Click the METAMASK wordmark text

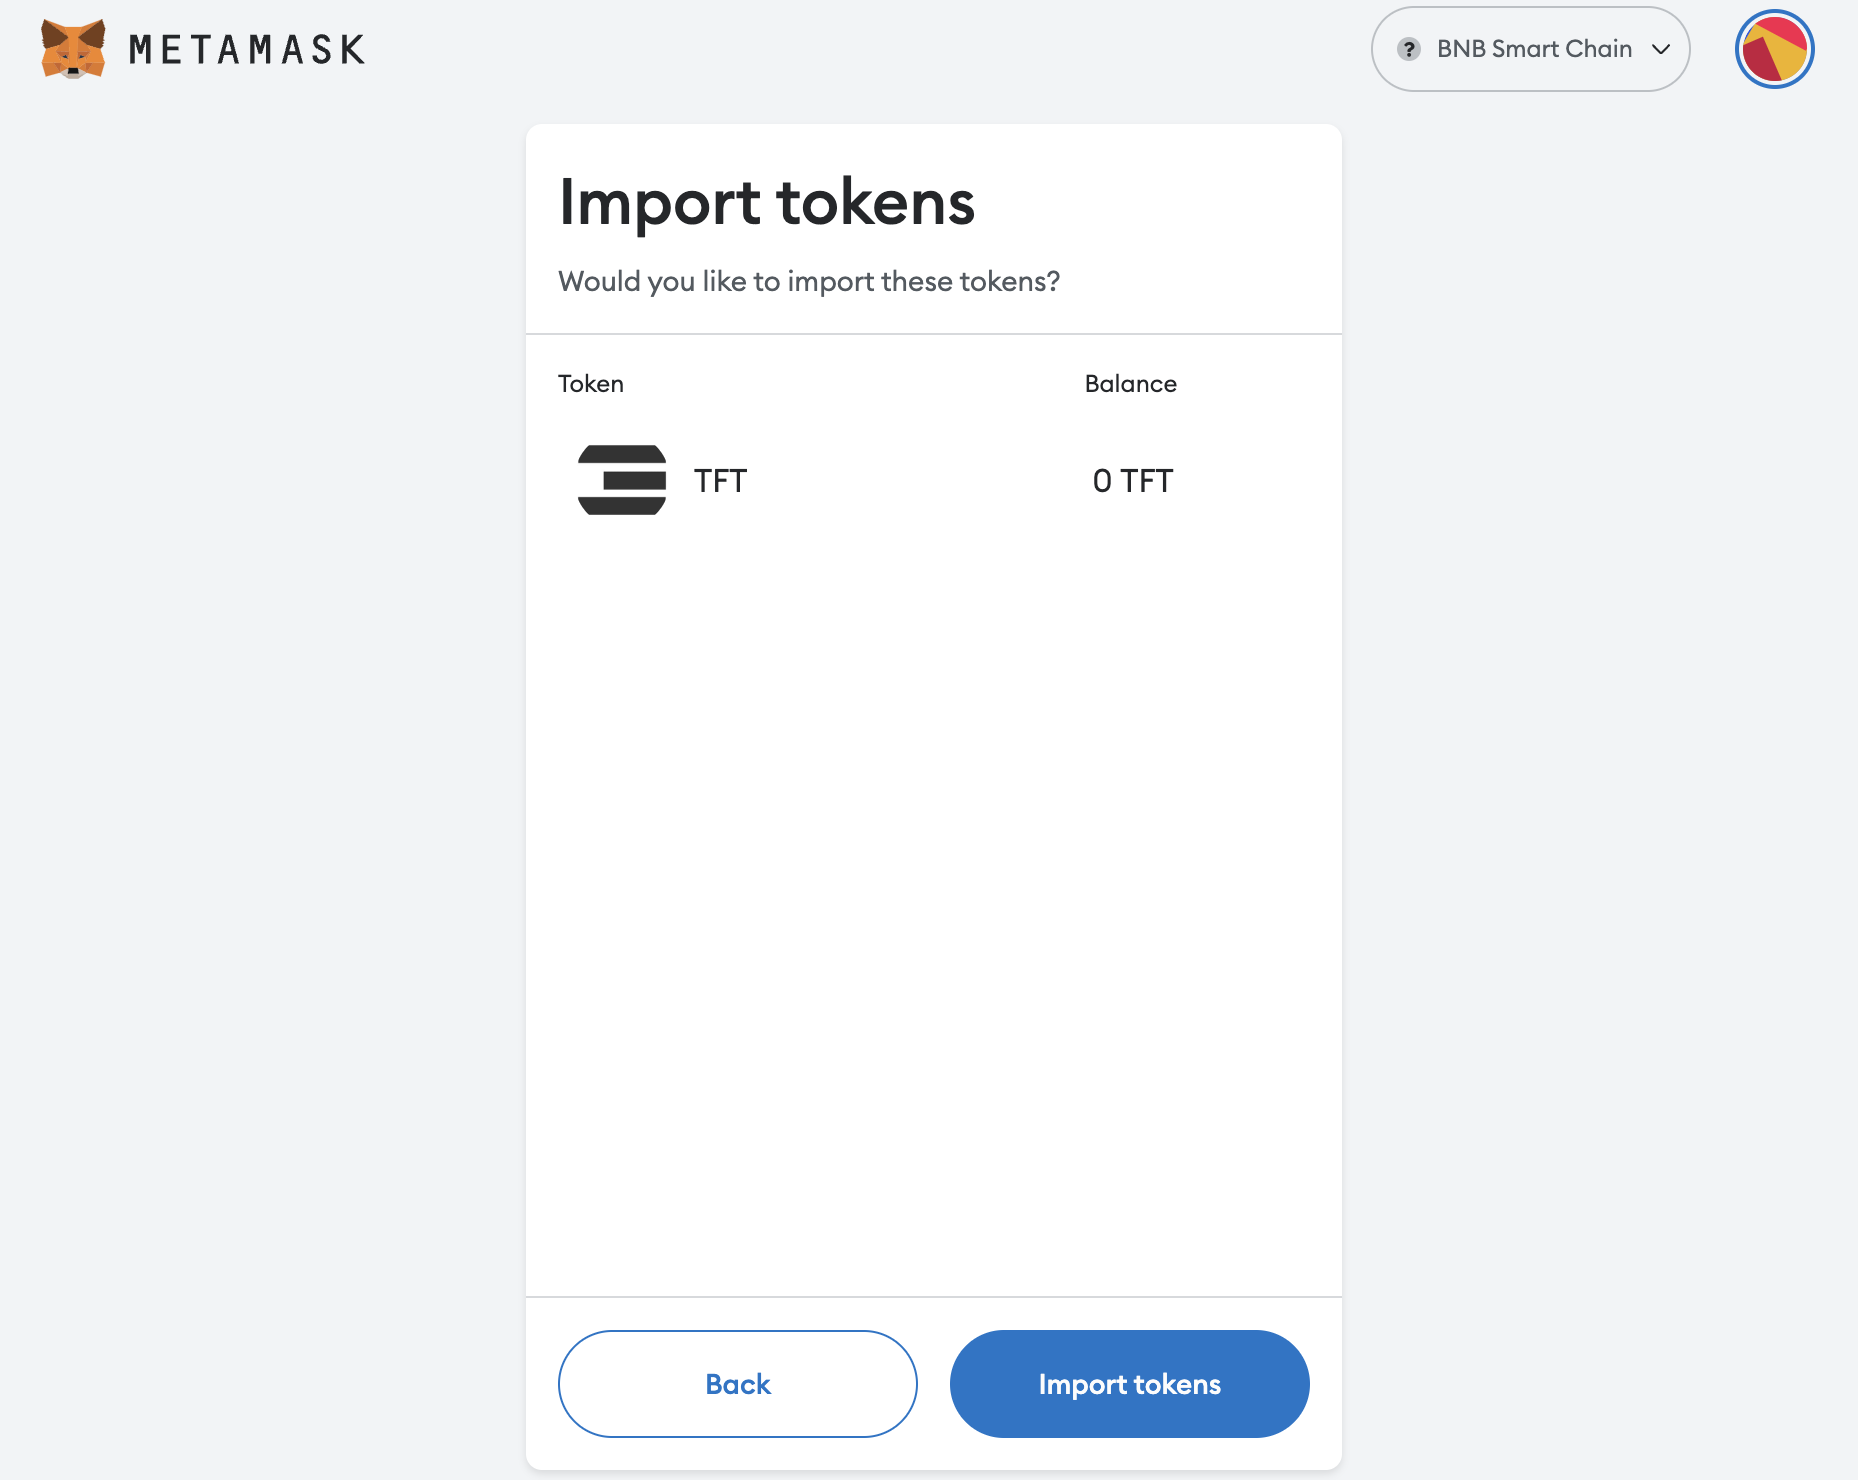(247, 50)
